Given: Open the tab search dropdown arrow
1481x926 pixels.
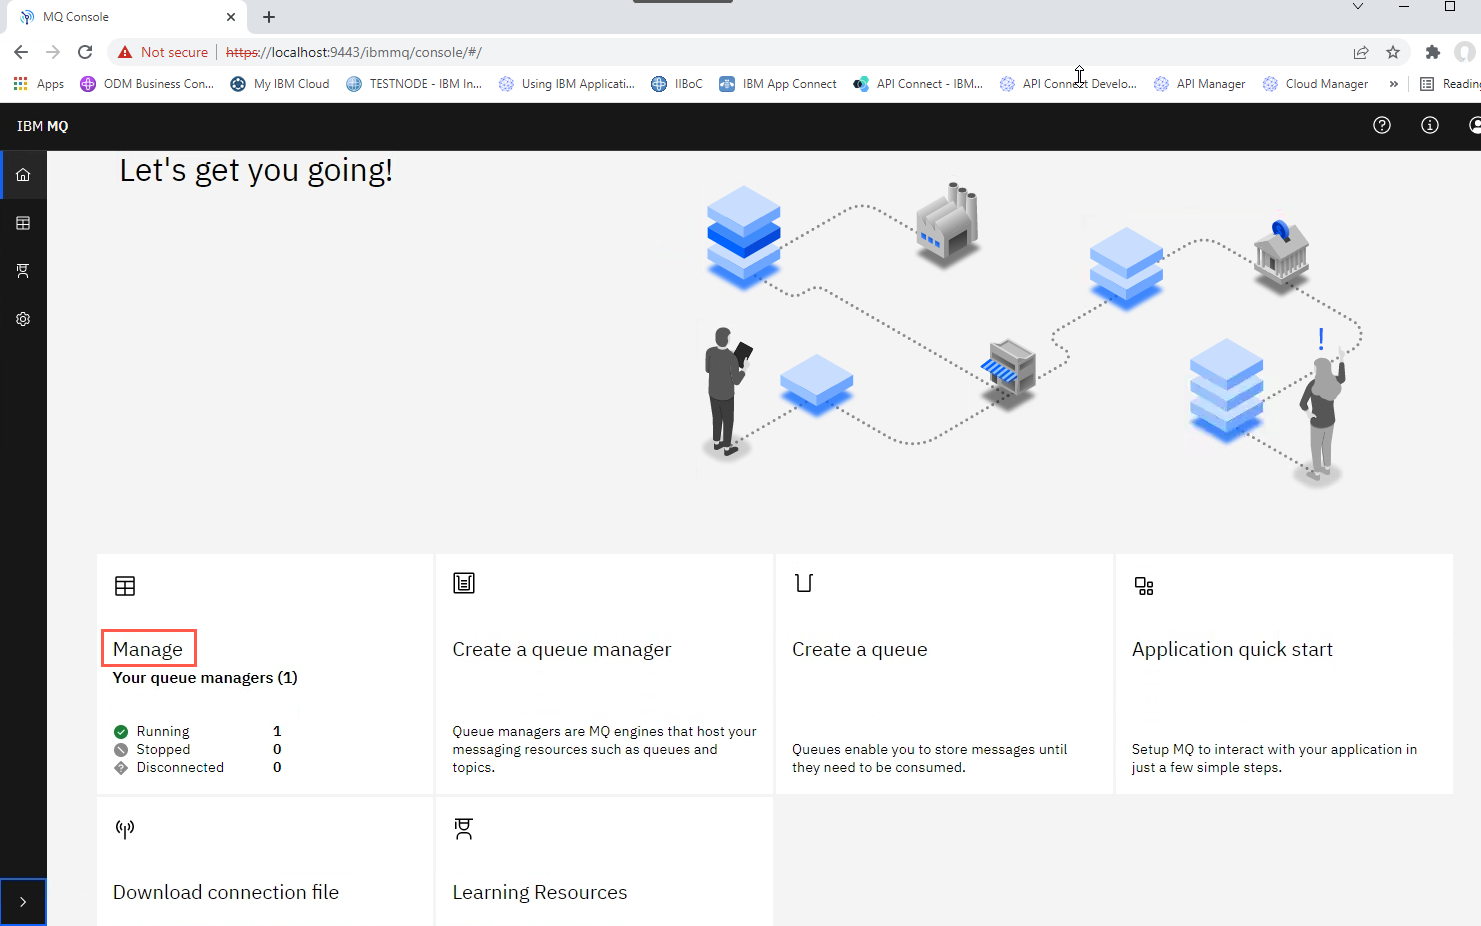Looking at the screenshot, I should [x=1358, y=7].
